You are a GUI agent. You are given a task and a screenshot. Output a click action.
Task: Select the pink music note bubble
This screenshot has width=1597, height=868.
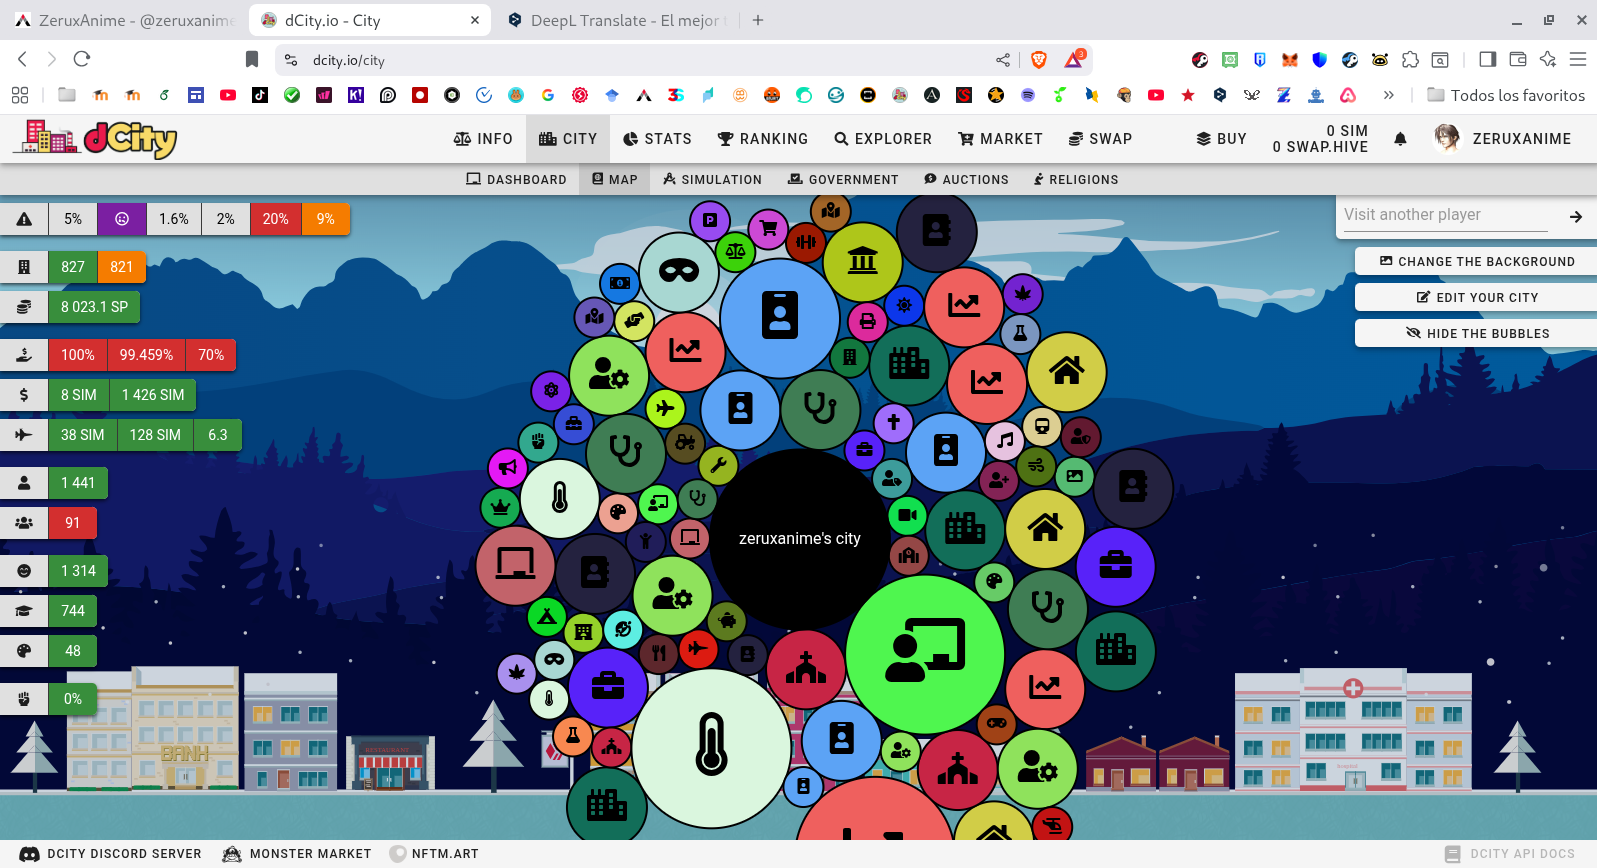tap(1005, 440)
